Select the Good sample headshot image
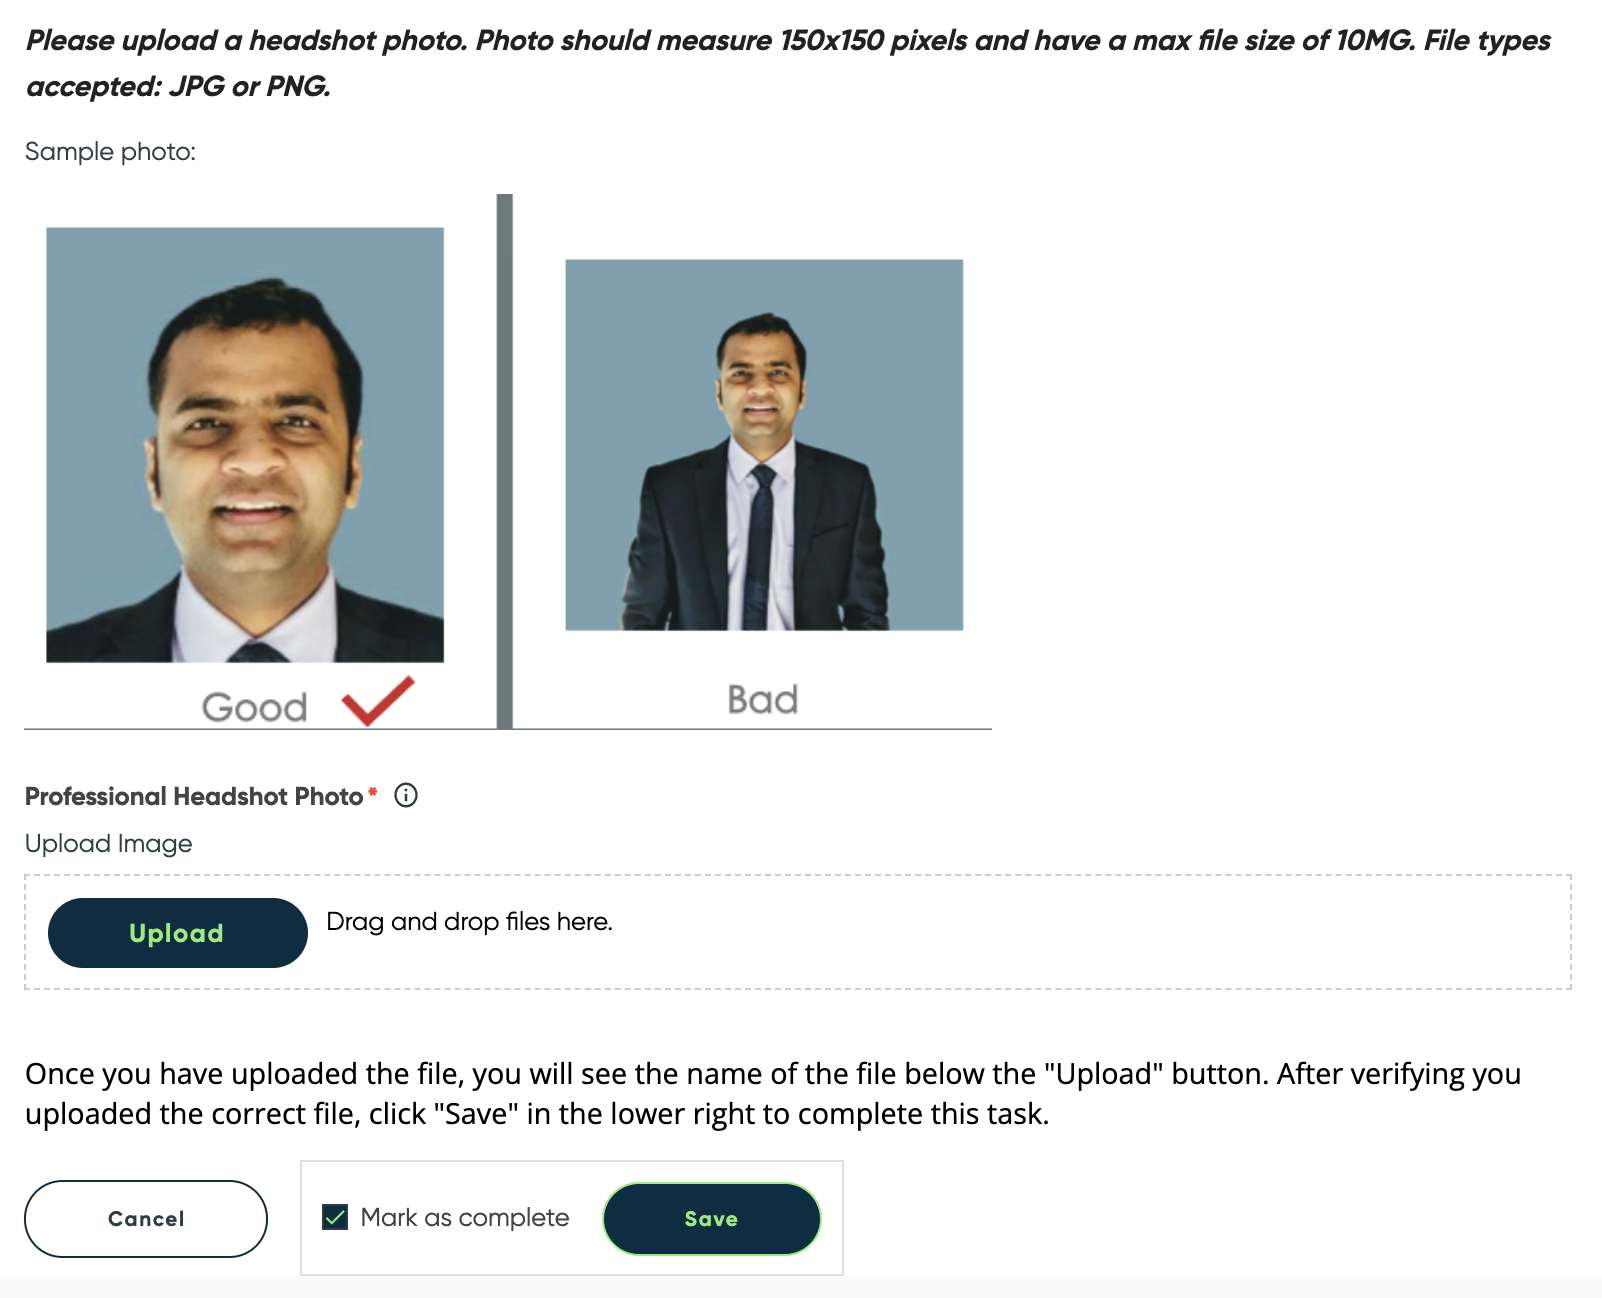 [x=245, y=445]
